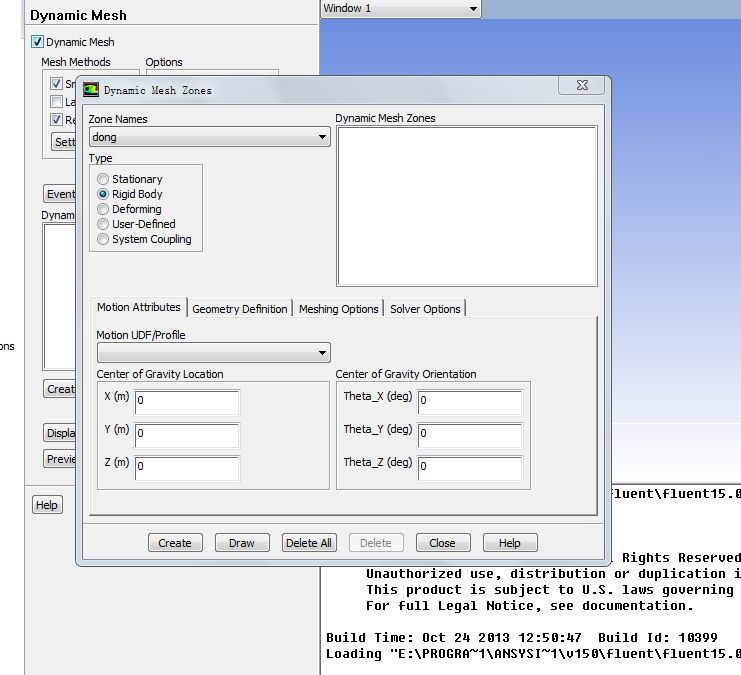Open the Window 1 dropdown
The image size is (741, 675).
401,9
